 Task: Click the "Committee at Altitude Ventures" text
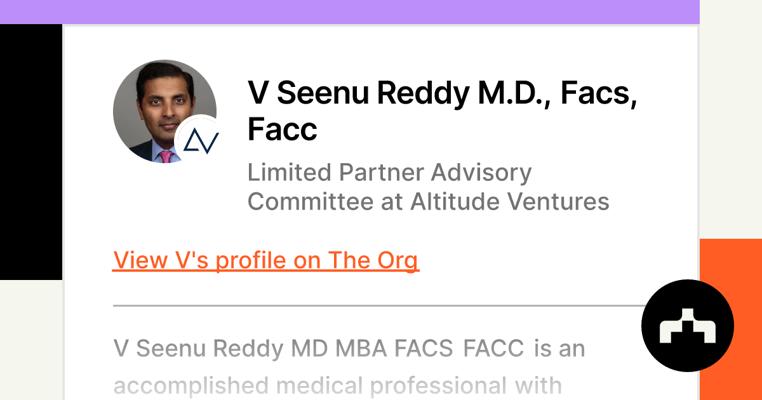[x=428, y=201]
